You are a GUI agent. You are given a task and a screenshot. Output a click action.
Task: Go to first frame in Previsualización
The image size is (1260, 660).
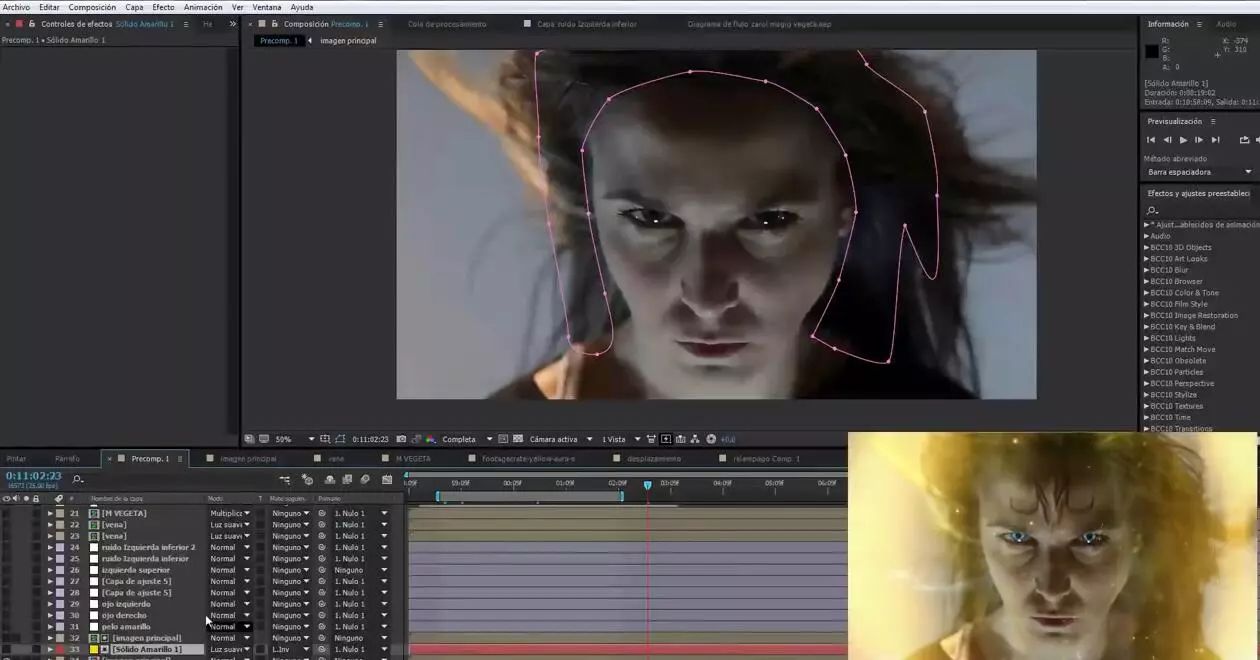click(x=1151, y=140)
